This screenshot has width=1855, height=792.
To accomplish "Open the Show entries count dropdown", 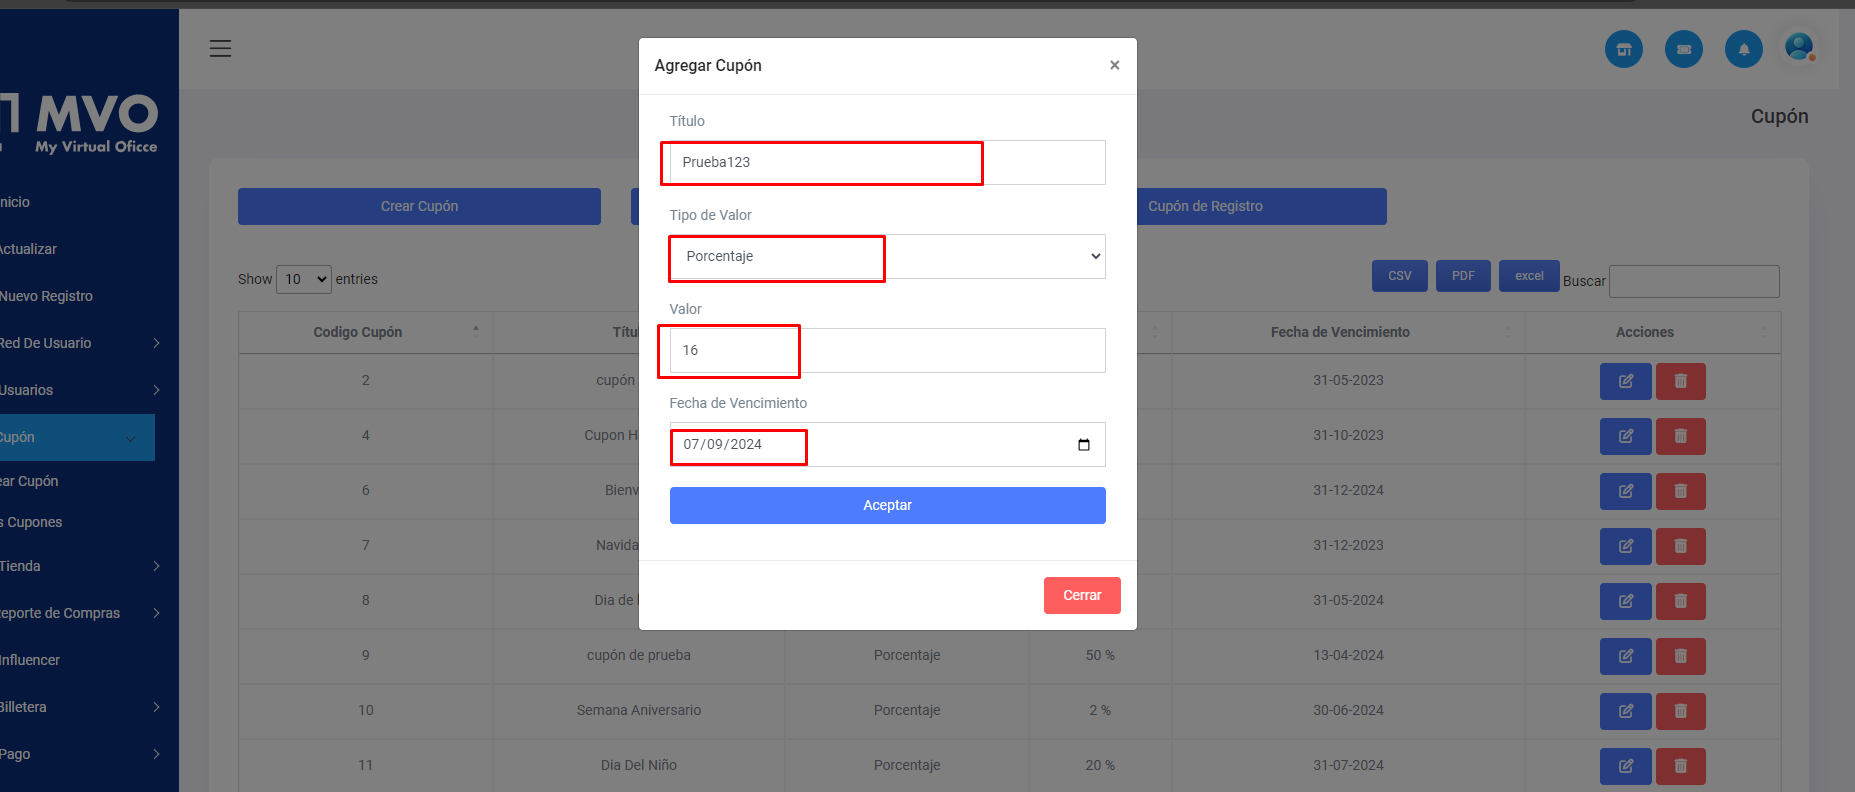I will pos(303,279).
